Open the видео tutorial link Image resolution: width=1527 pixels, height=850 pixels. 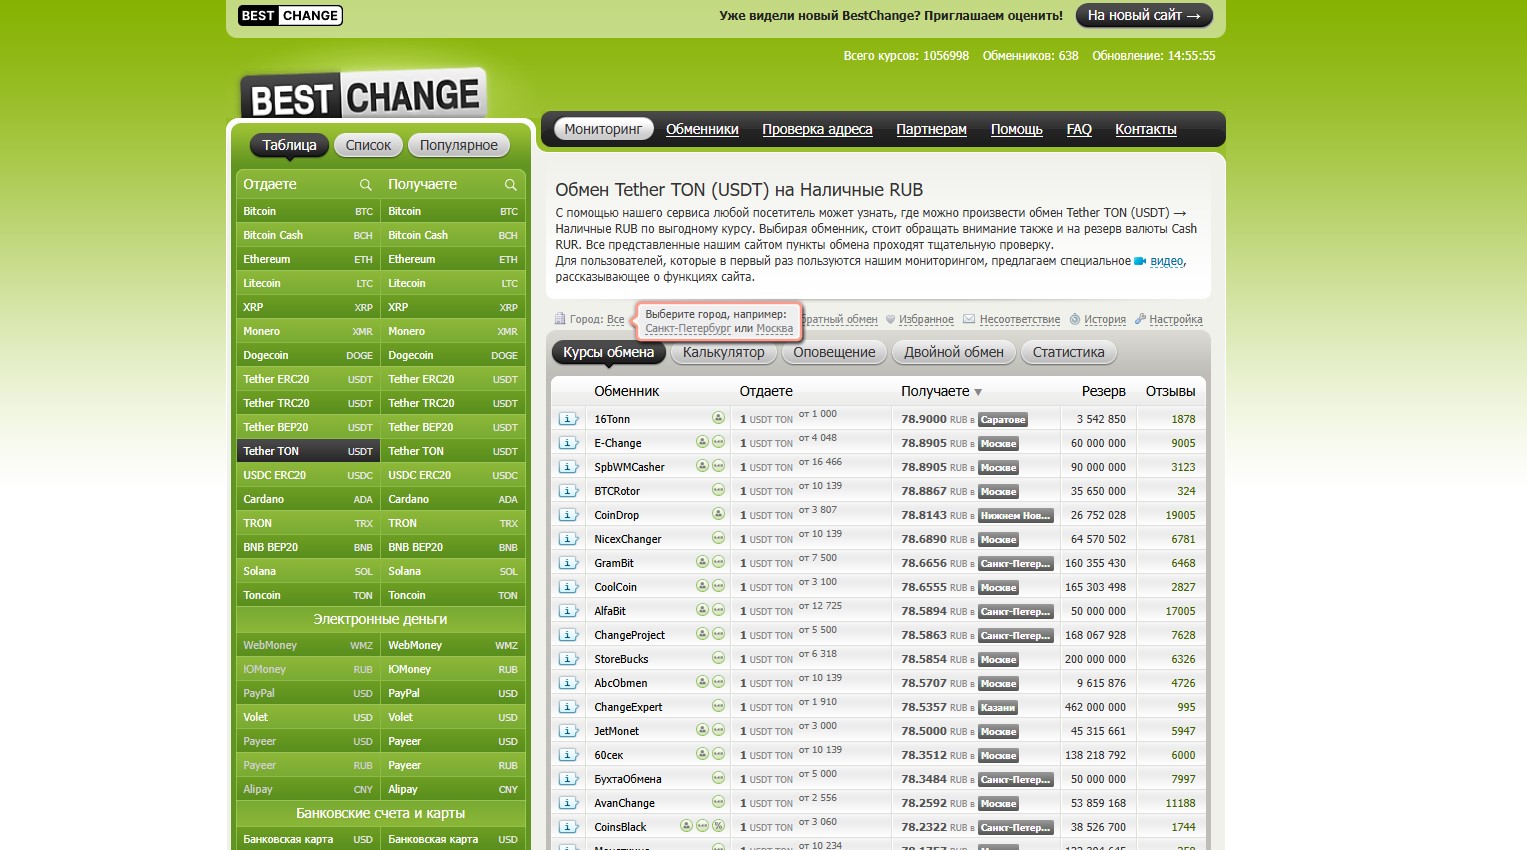pyautogui.click(x=1167, y=261)
